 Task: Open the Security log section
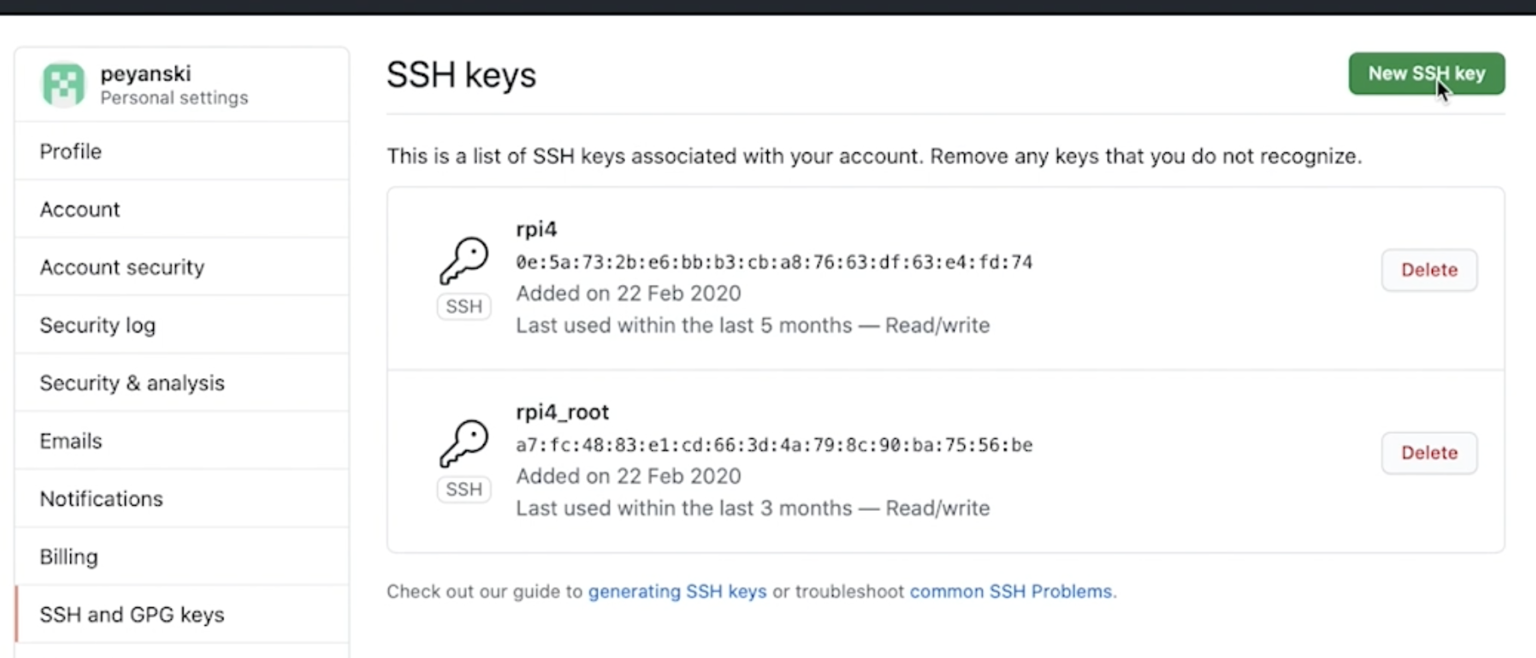[97, 325]
